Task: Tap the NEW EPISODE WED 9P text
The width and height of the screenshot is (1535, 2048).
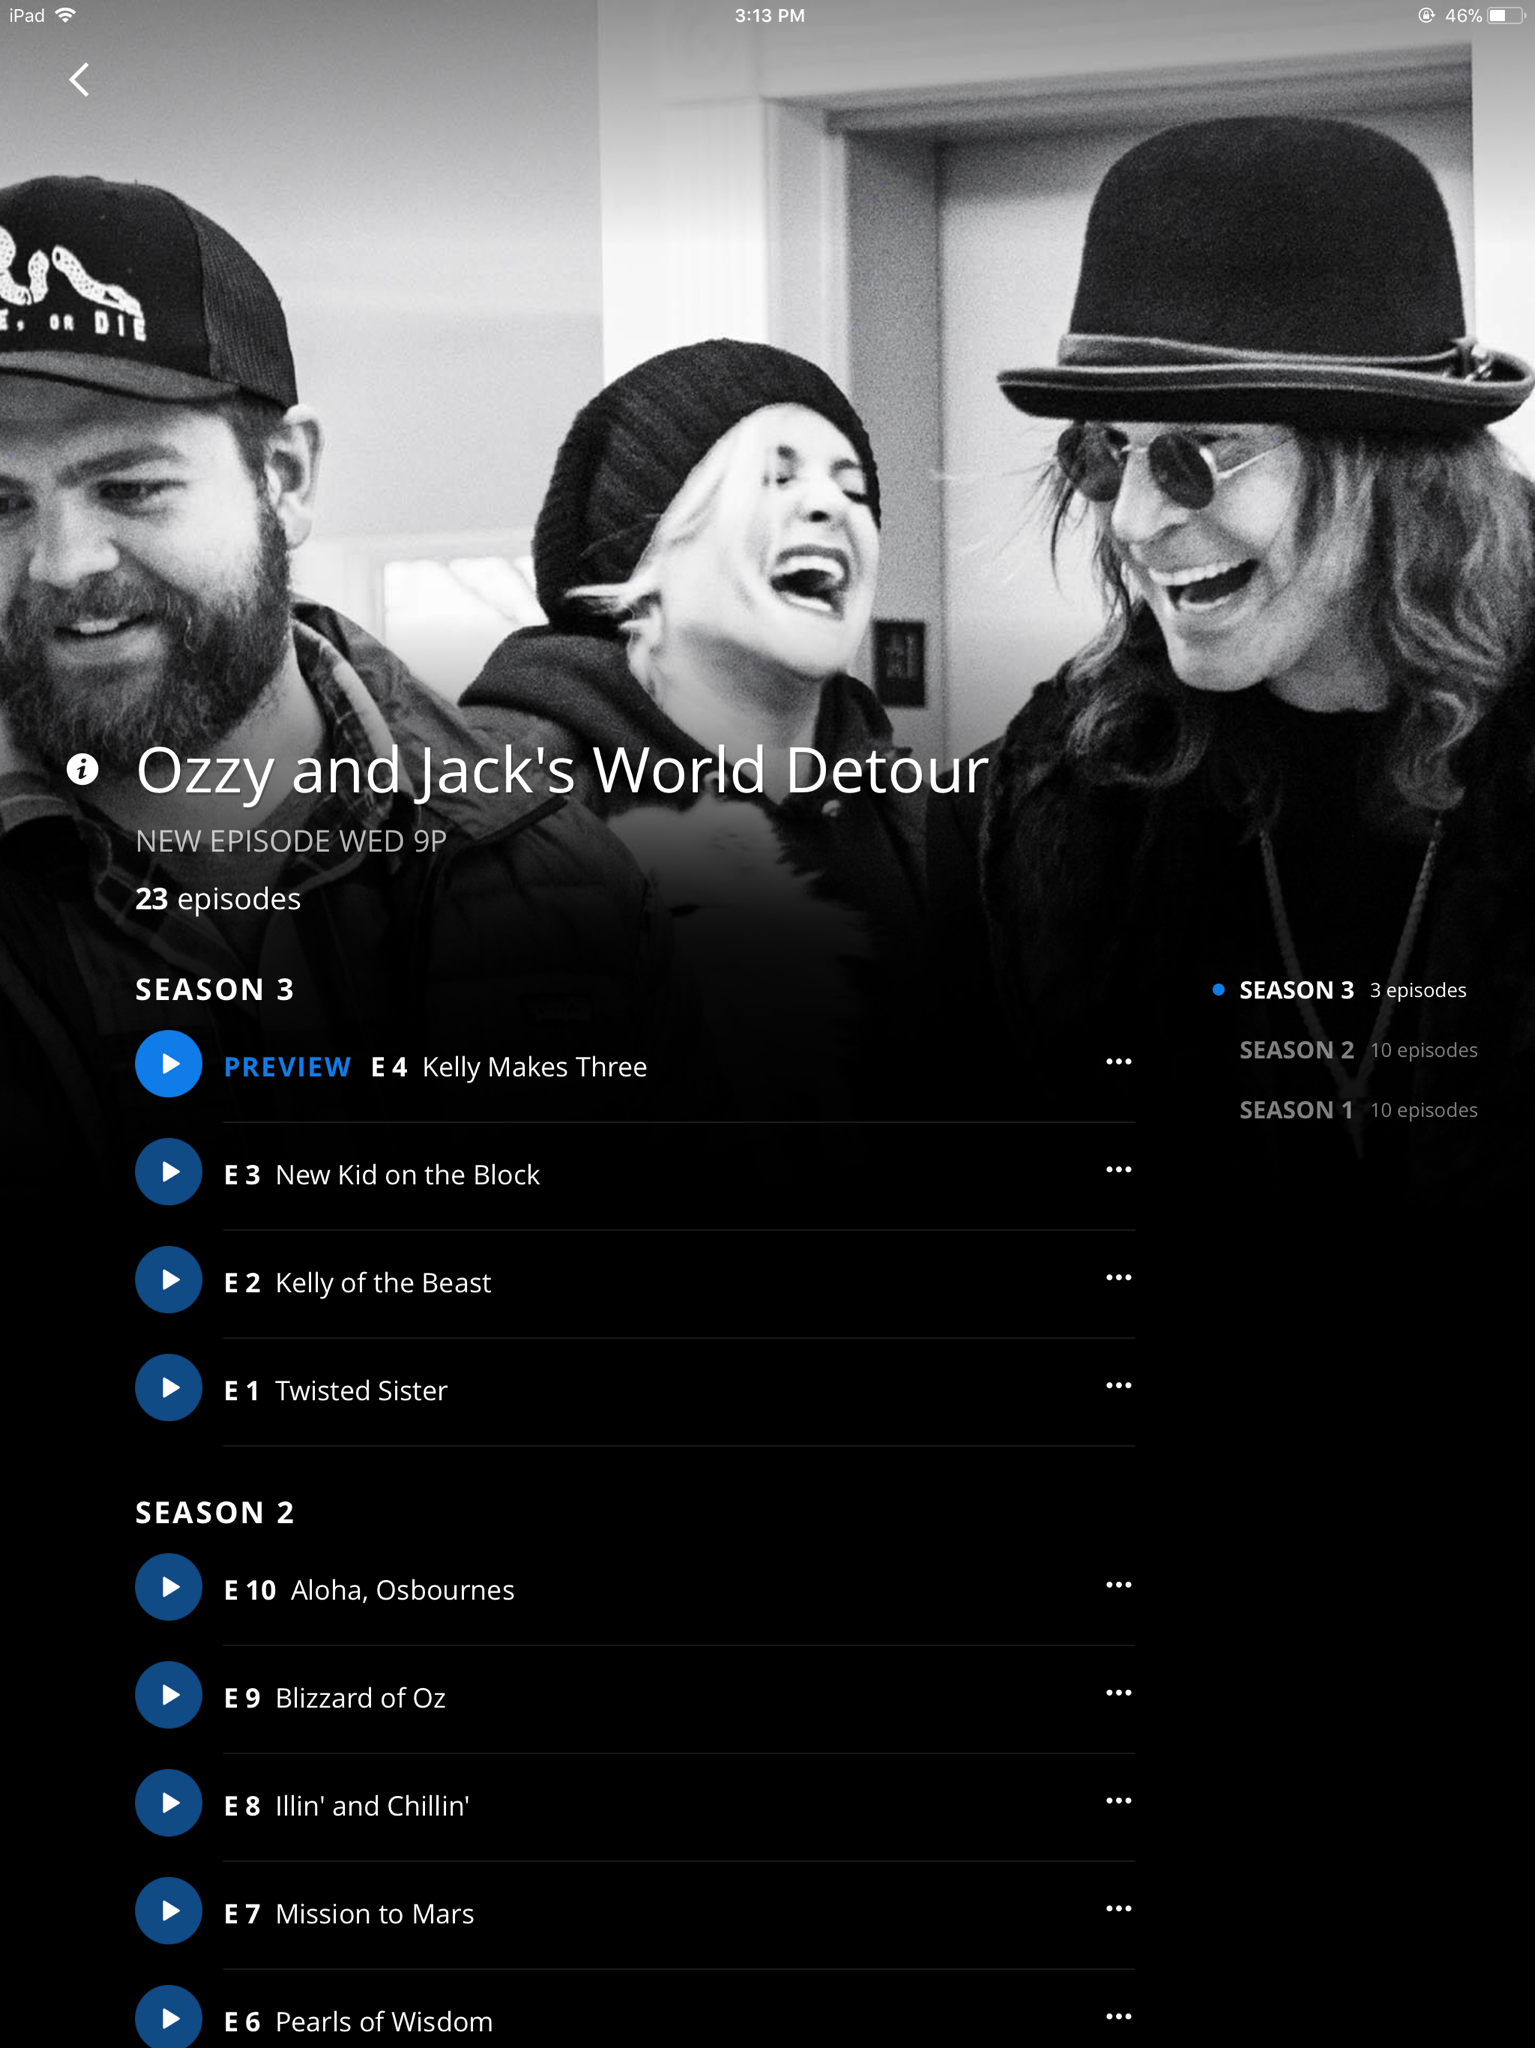Action: tap(291, 841)
